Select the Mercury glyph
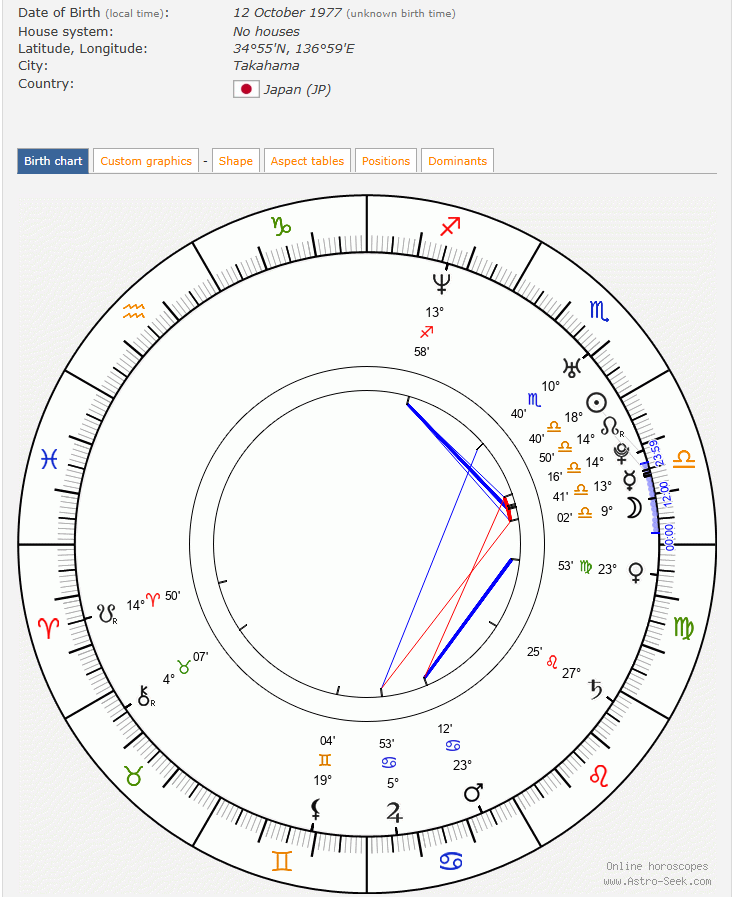The image size is (735, 897). (x=629, y=480)
